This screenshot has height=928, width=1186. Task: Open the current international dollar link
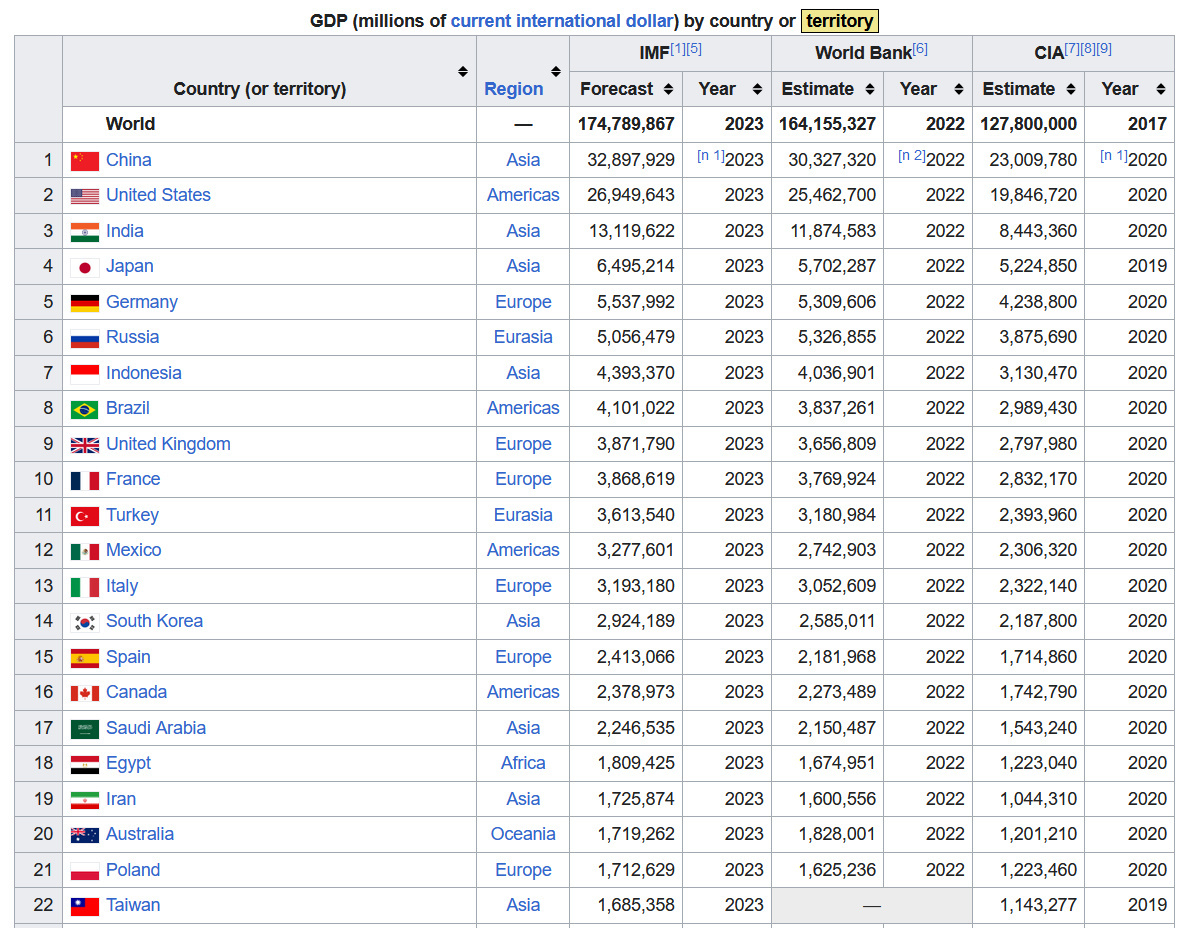(564, 21)
